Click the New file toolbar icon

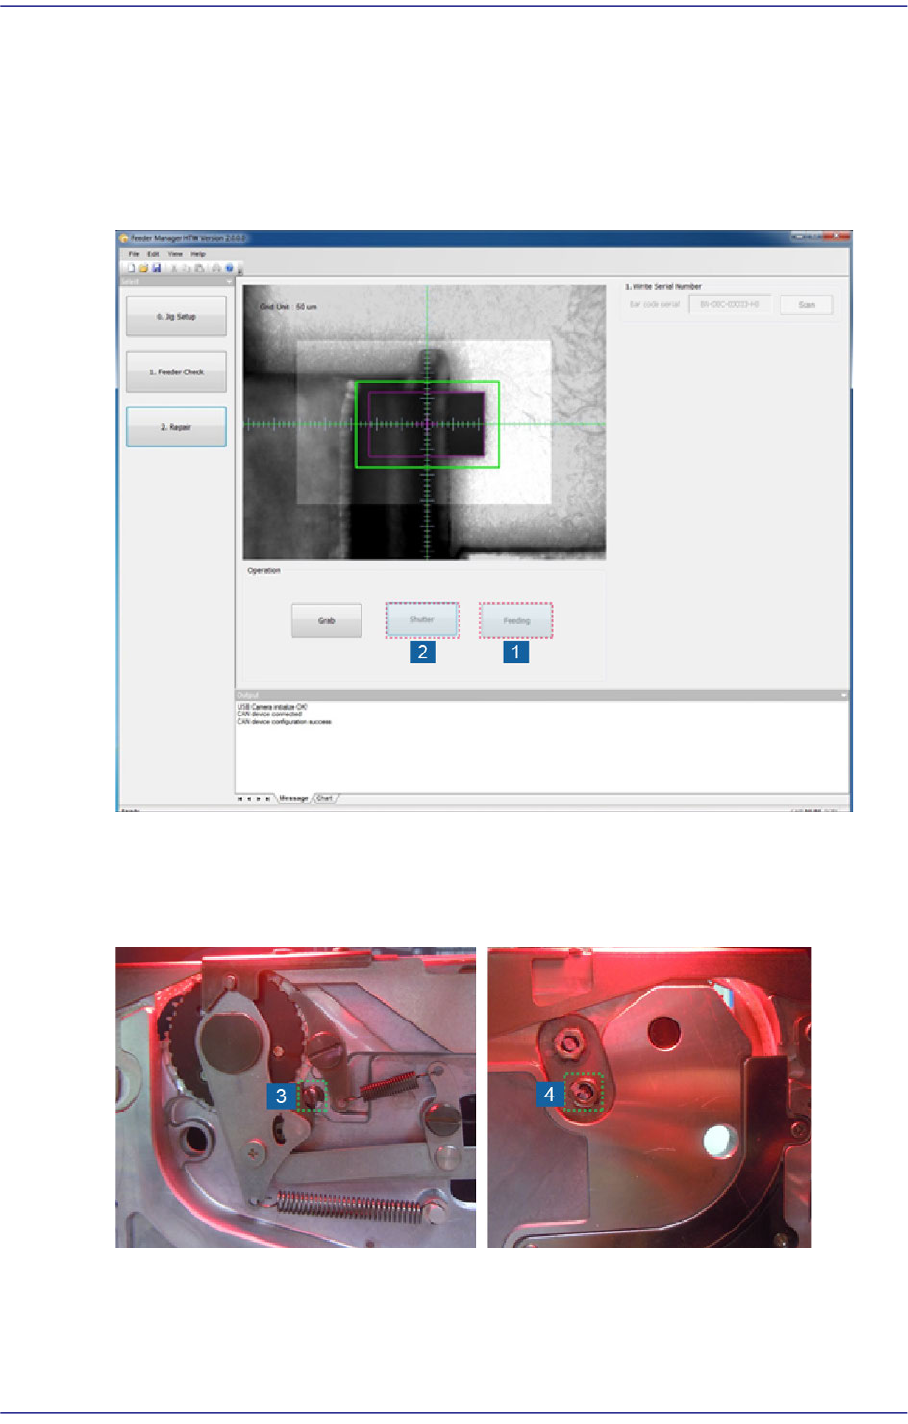[131, 268]
